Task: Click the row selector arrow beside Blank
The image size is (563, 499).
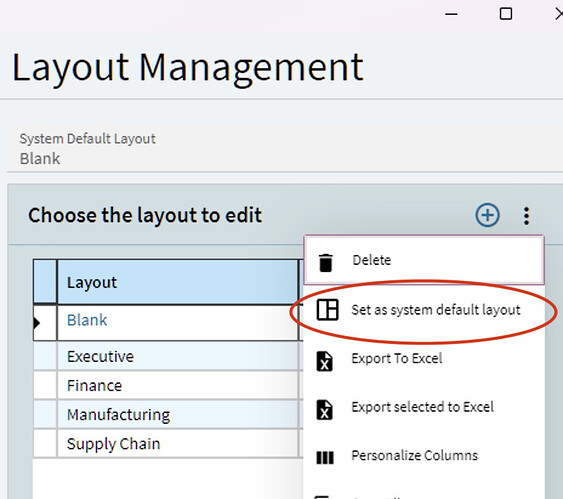Action: point(37,323)
